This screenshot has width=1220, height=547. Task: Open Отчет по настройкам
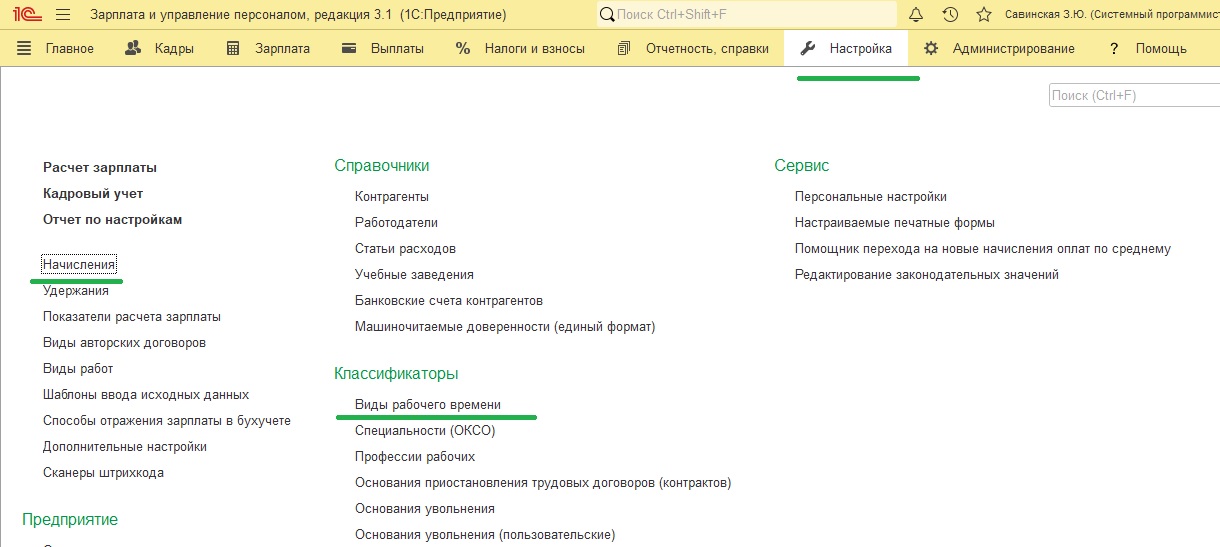click(113, 220)
